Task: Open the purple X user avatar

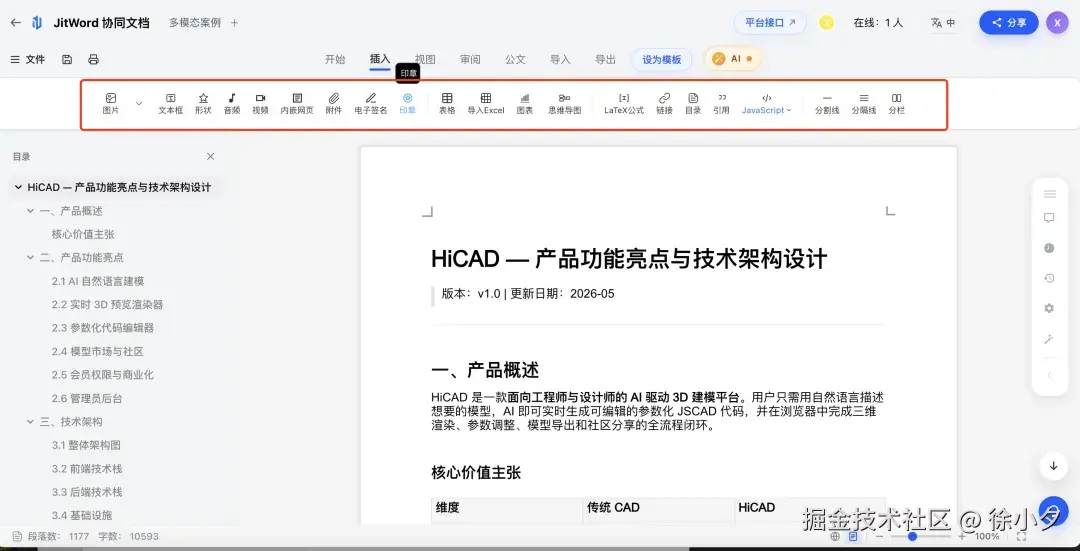Action: [1057, 23]
